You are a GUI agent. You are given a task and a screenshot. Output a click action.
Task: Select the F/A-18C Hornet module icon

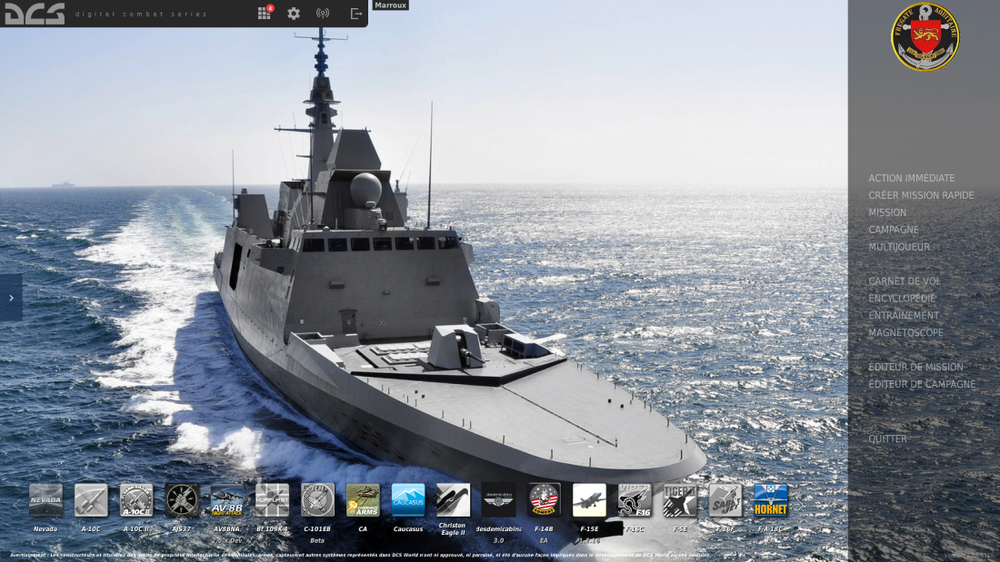click(770, 499)
